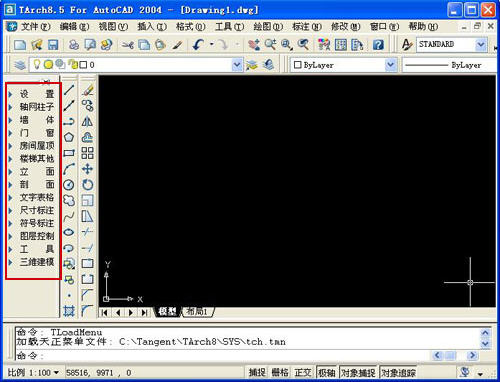The width and height of the screenshot is (500, 382).
Task: Select the Rotate modify tool
Action: pos(87,185)
